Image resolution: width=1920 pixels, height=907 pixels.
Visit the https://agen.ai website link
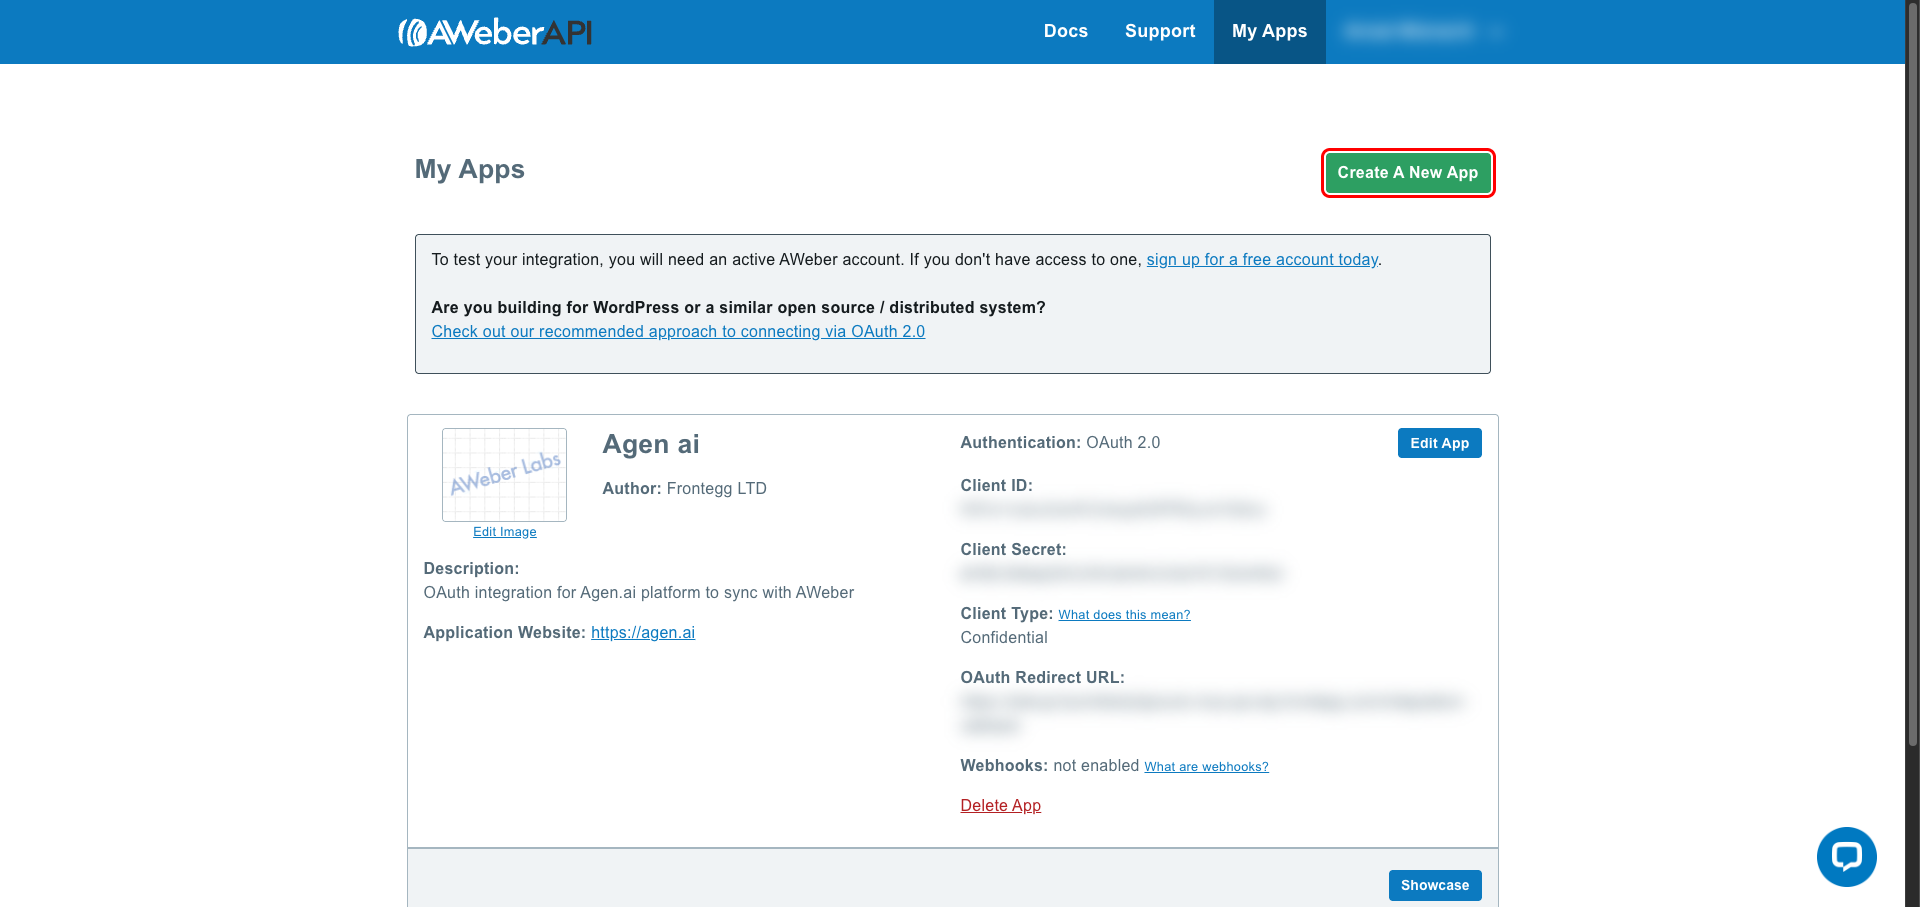(643, 632)
